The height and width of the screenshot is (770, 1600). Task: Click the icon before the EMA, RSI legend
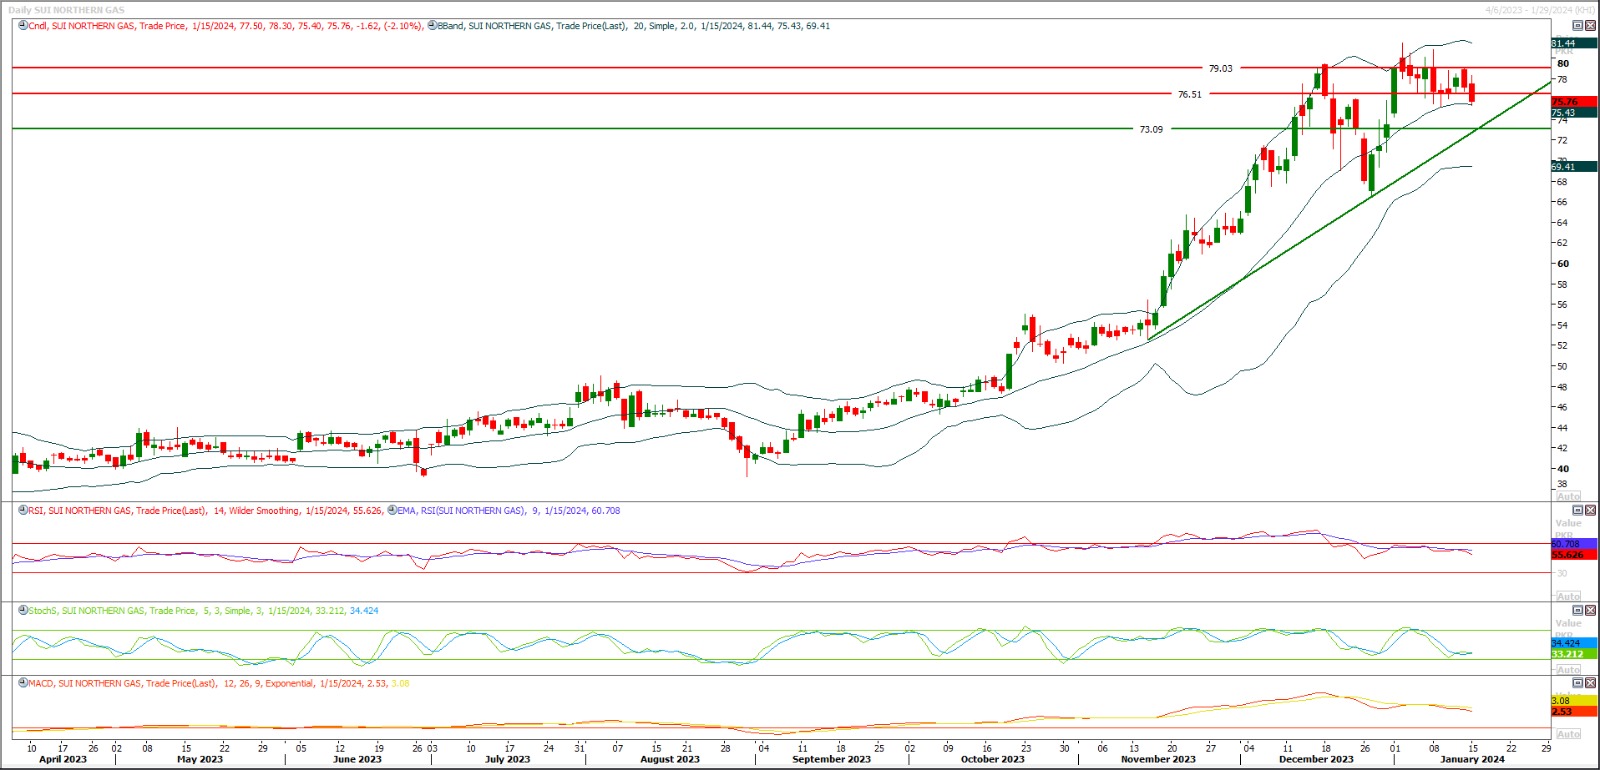[x=392, y=510]
